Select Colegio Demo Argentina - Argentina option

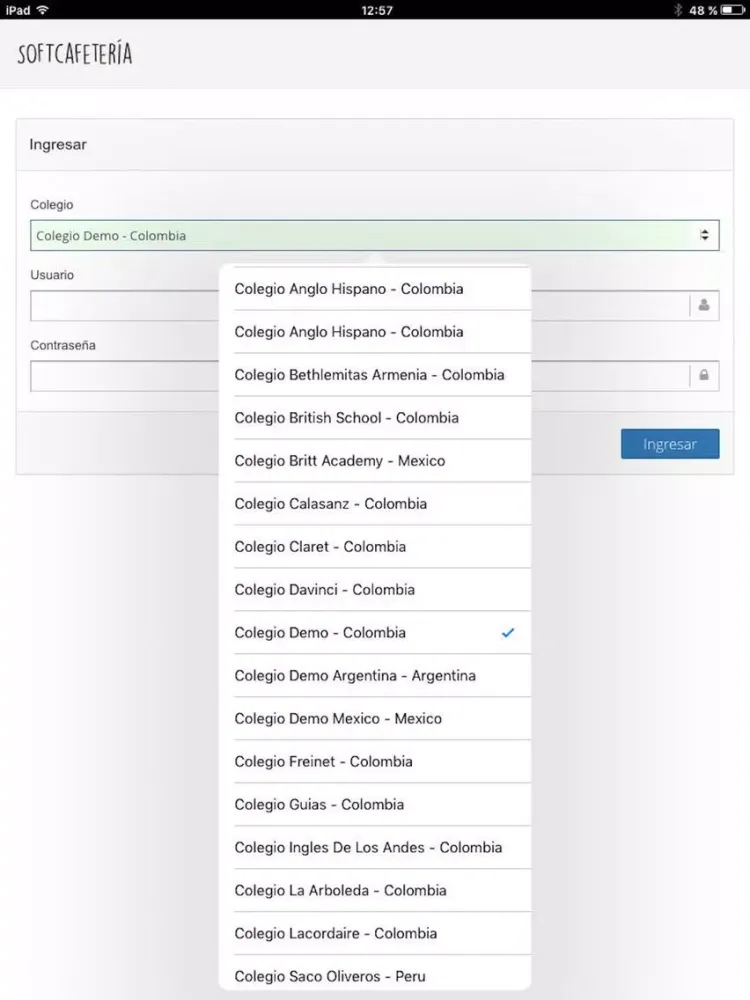[355, 676]
